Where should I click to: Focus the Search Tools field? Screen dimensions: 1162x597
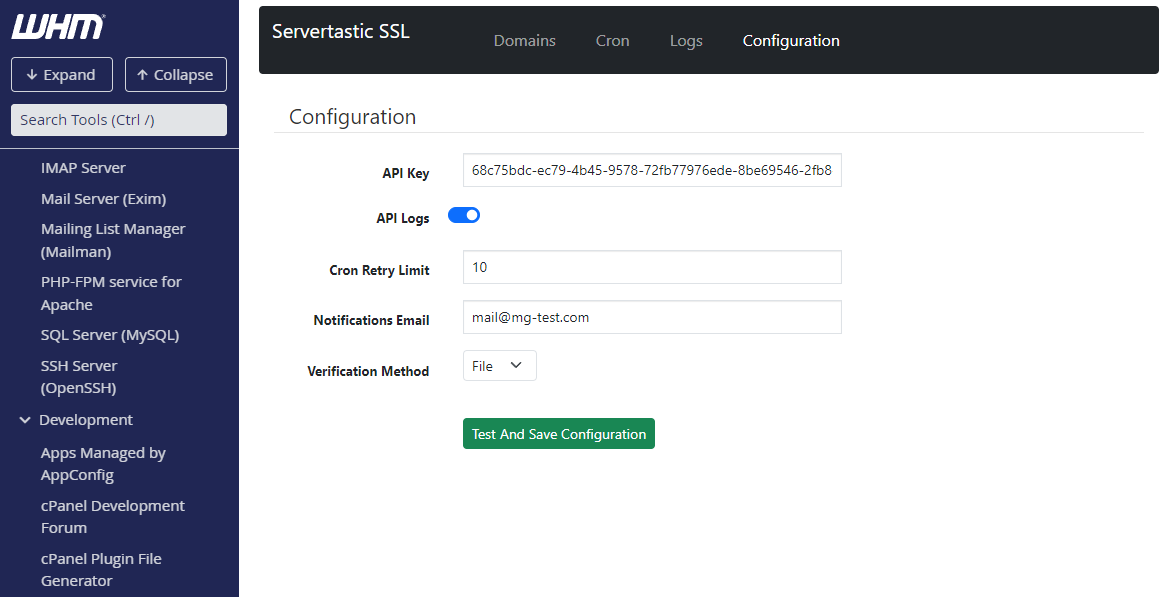119,120
